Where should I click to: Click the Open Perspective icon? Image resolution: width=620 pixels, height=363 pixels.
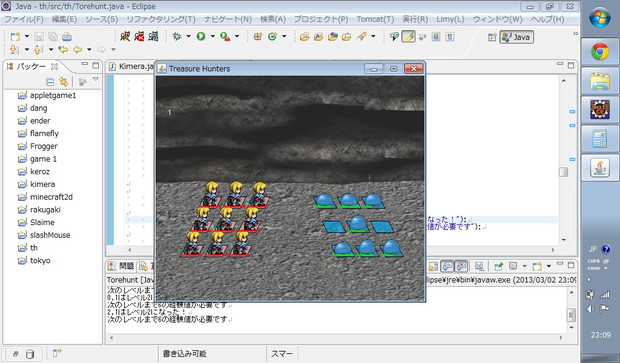pos(492,37)
